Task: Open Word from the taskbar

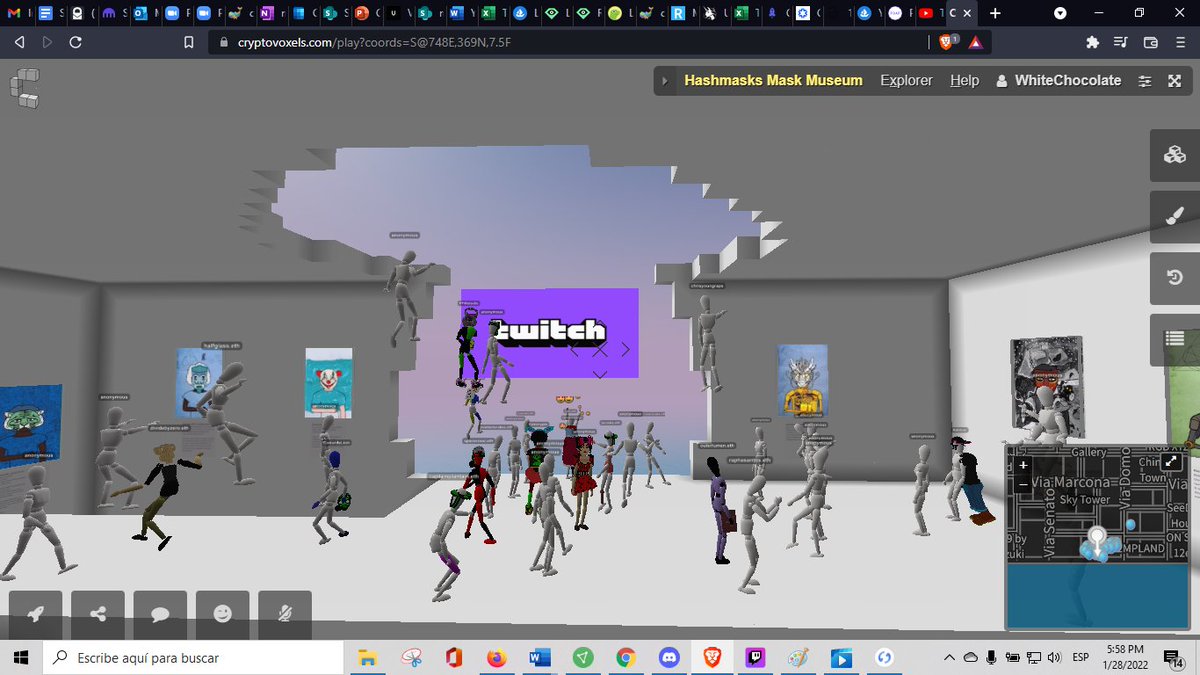Action: pyautogui.click(x=539, y=657)
